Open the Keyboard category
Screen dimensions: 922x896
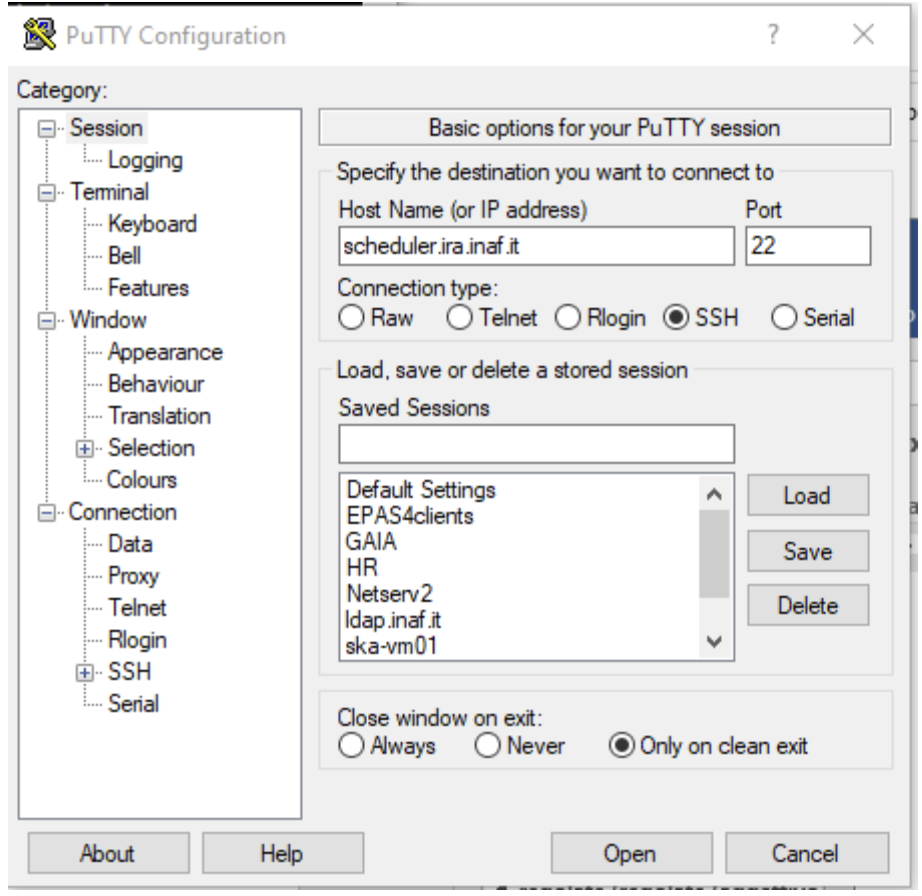point(152,224)
